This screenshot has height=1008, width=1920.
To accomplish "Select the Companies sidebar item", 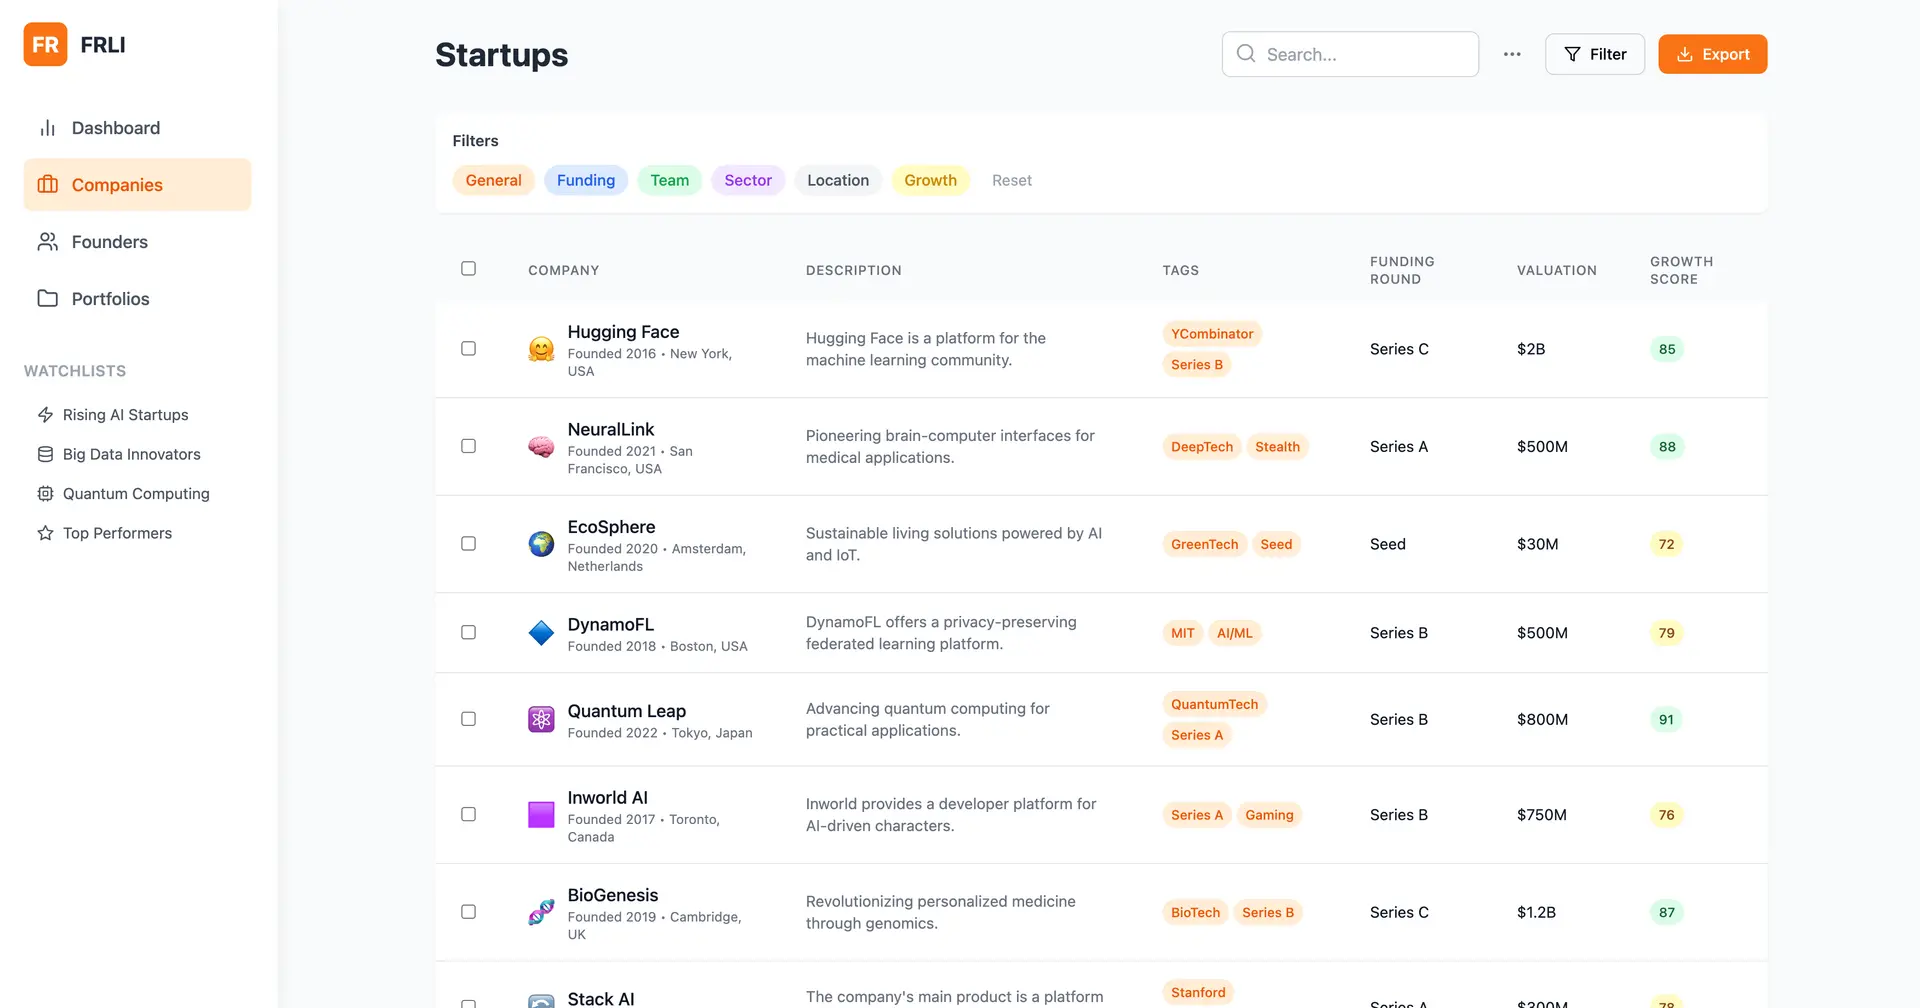I will pos(137,185).
